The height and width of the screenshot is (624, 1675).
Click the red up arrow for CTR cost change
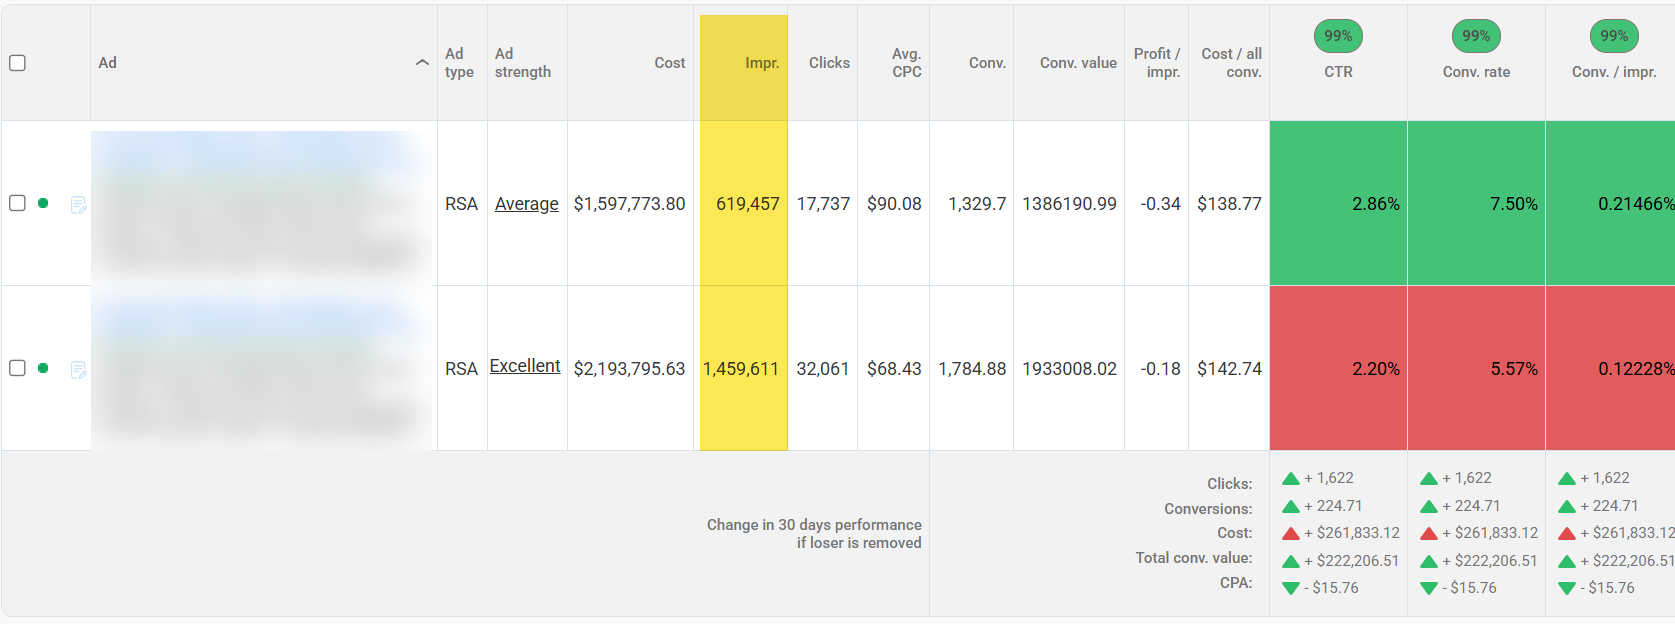click(x=1291, y=534)
